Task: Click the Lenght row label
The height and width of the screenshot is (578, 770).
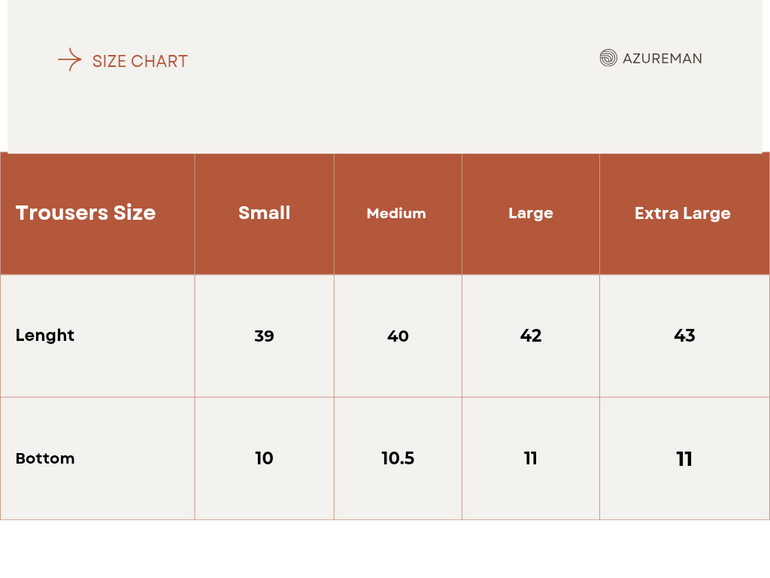Action: click(45, 335)
